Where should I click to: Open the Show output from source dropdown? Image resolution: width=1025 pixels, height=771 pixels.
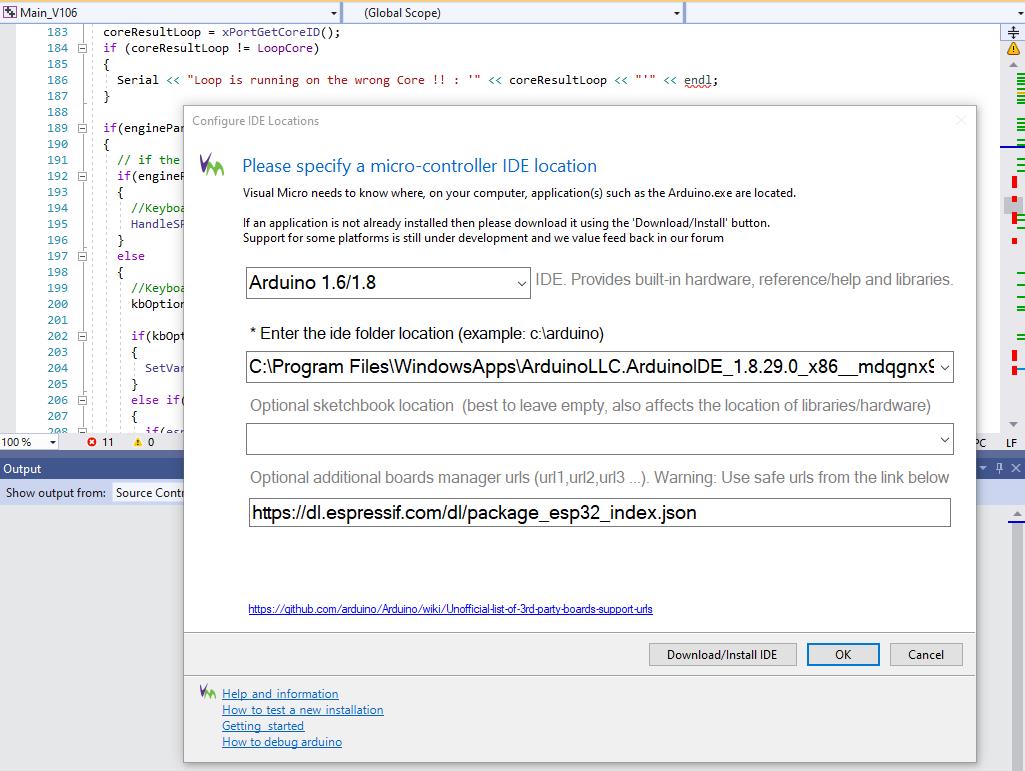point(148,493)
